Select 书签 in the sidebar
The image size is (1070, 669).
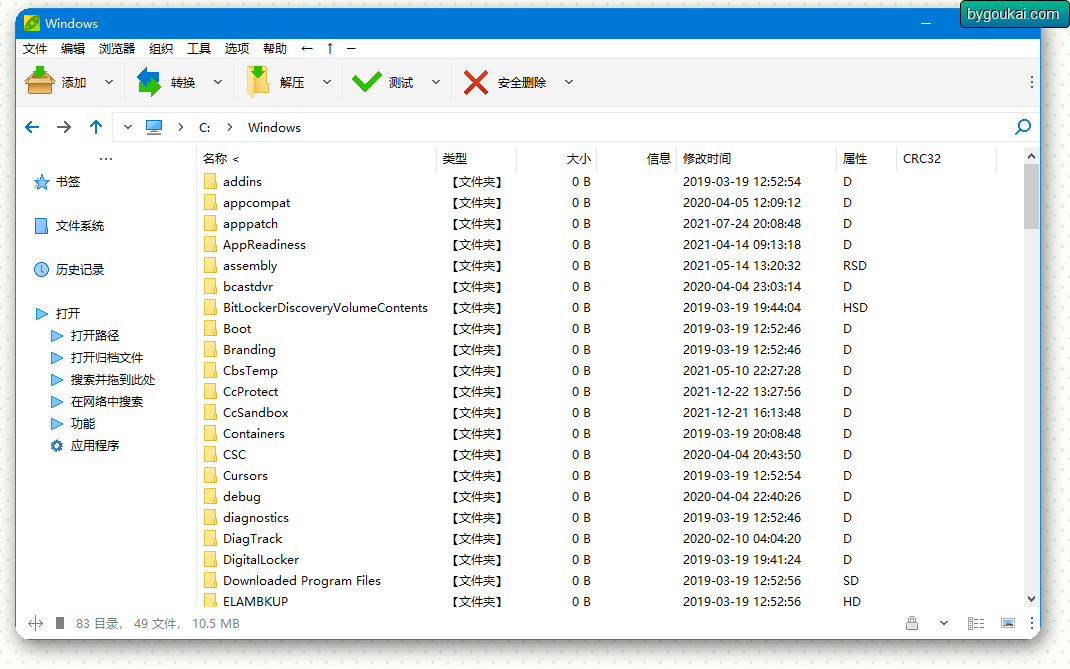coord(67,182)
